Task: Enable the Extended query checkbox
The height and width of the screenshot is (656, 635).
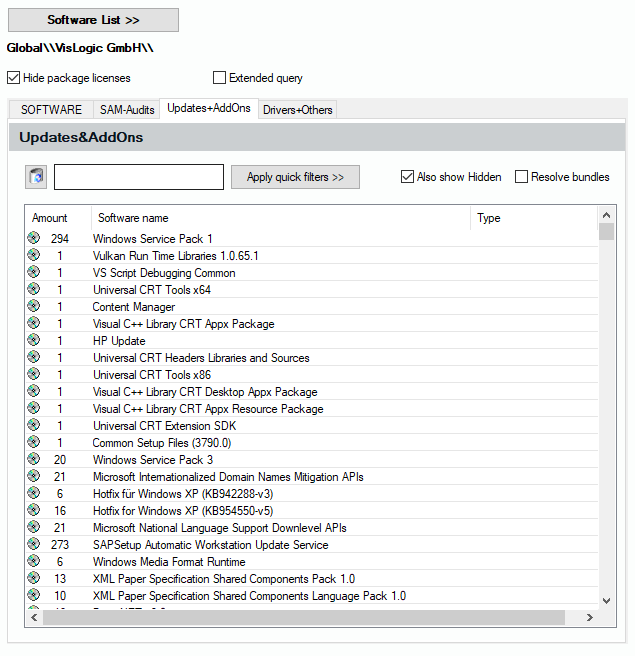Action: pyautogui.click(x=220, y=78)
